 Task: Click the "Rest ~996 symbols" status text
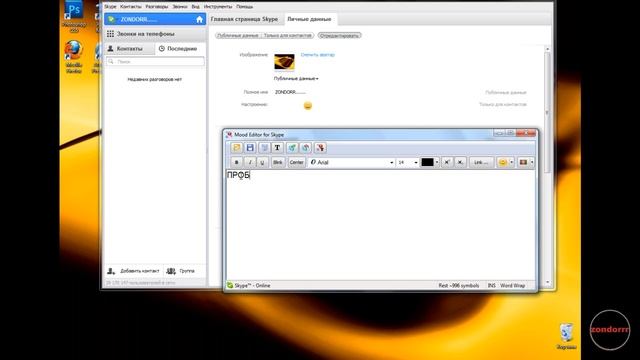(x=459, y=285)
